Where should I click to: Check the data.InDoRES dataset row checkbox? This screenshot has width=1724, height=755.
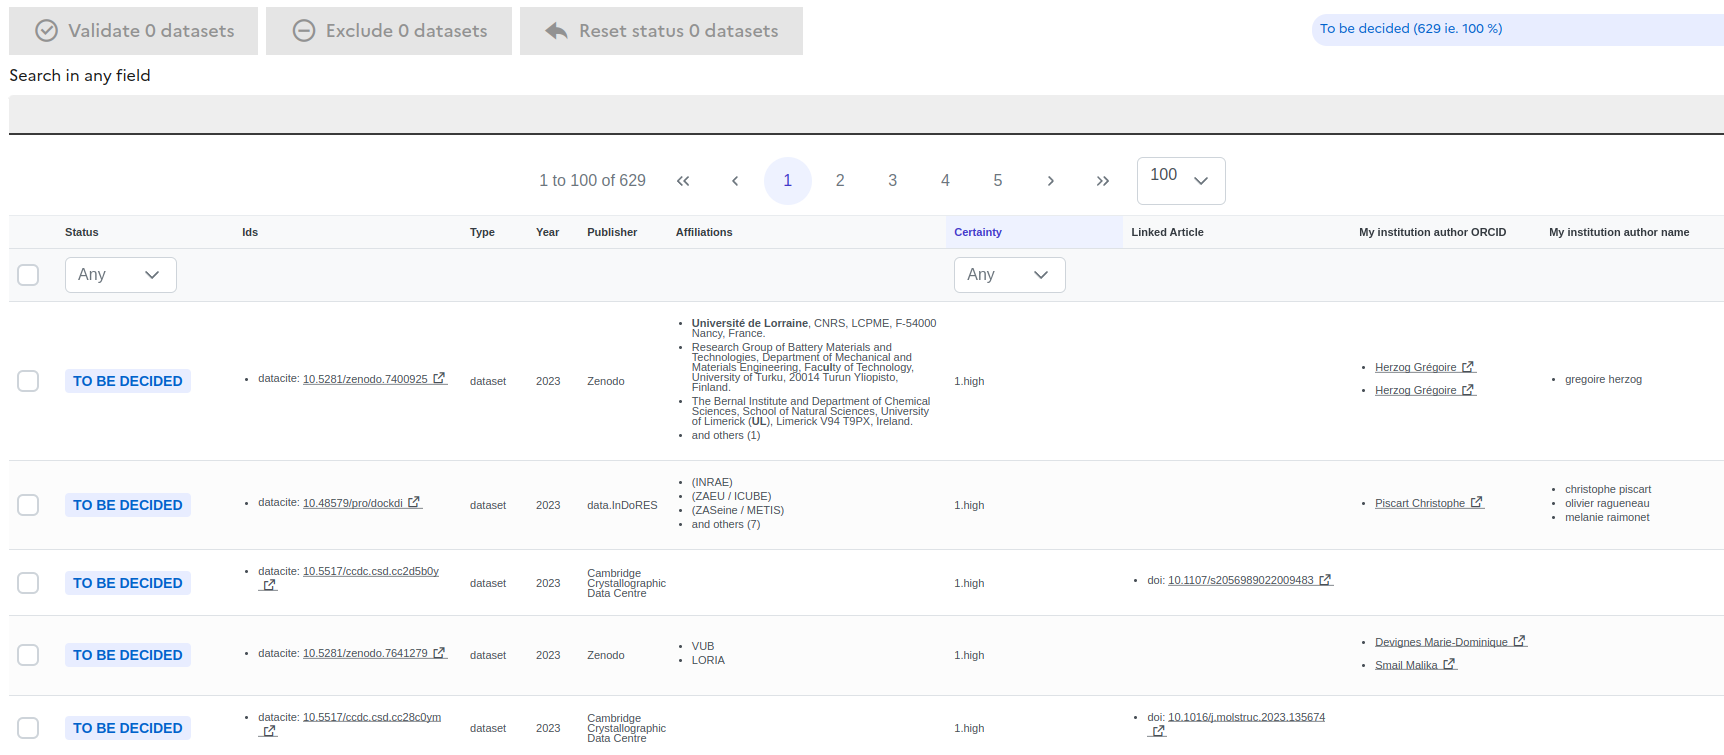[x=28, y=505]
